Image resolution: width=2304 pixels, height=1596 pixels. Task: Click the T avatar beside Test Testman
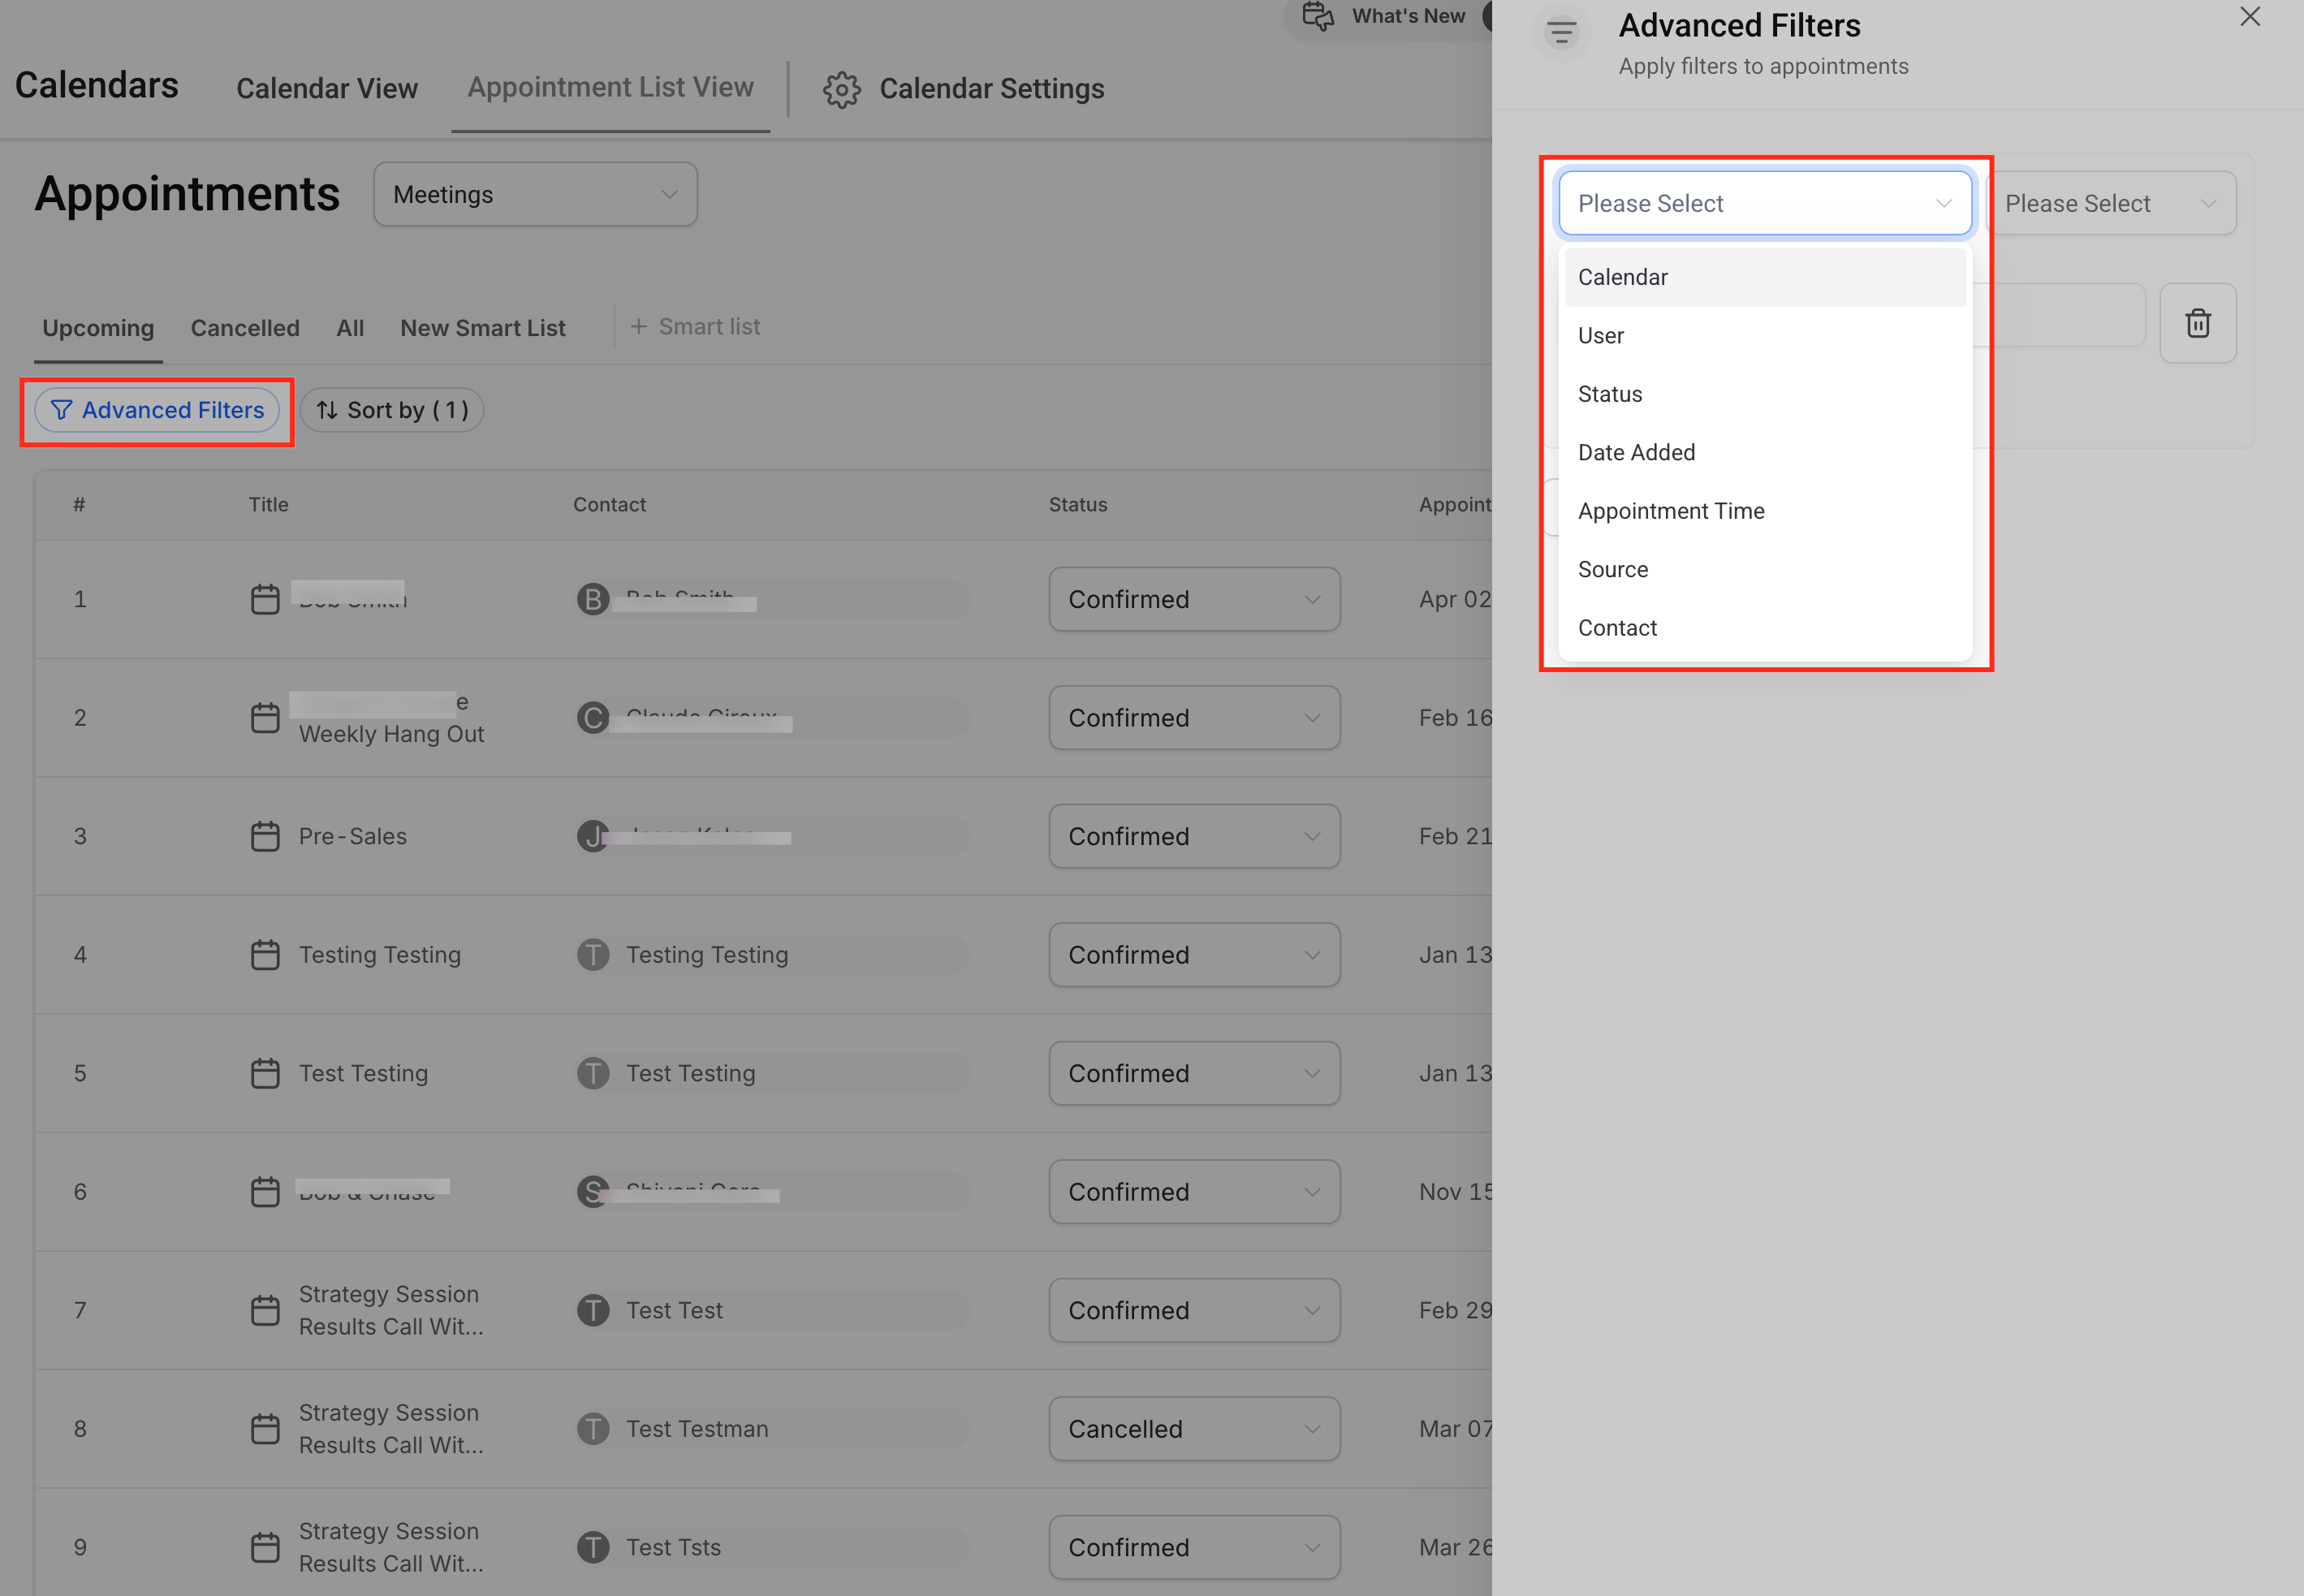pyautogui.click(x=593, y=1428)
